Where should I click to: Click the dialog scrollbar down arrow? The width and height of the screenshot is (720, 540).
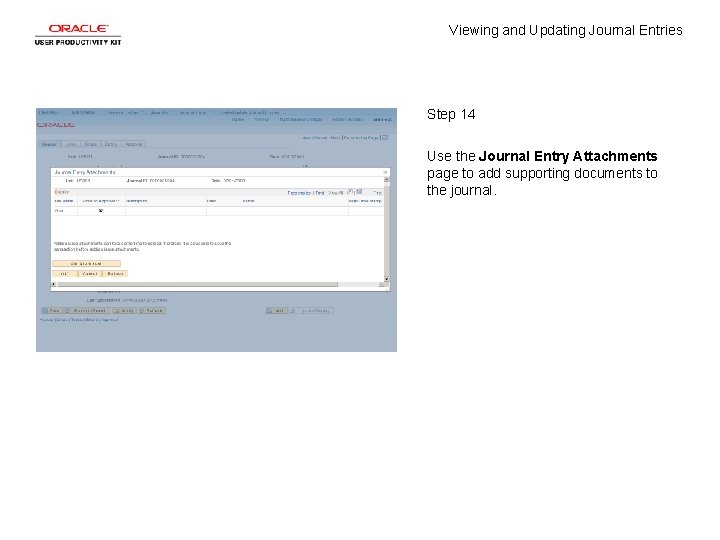click(x=387, y=279)
